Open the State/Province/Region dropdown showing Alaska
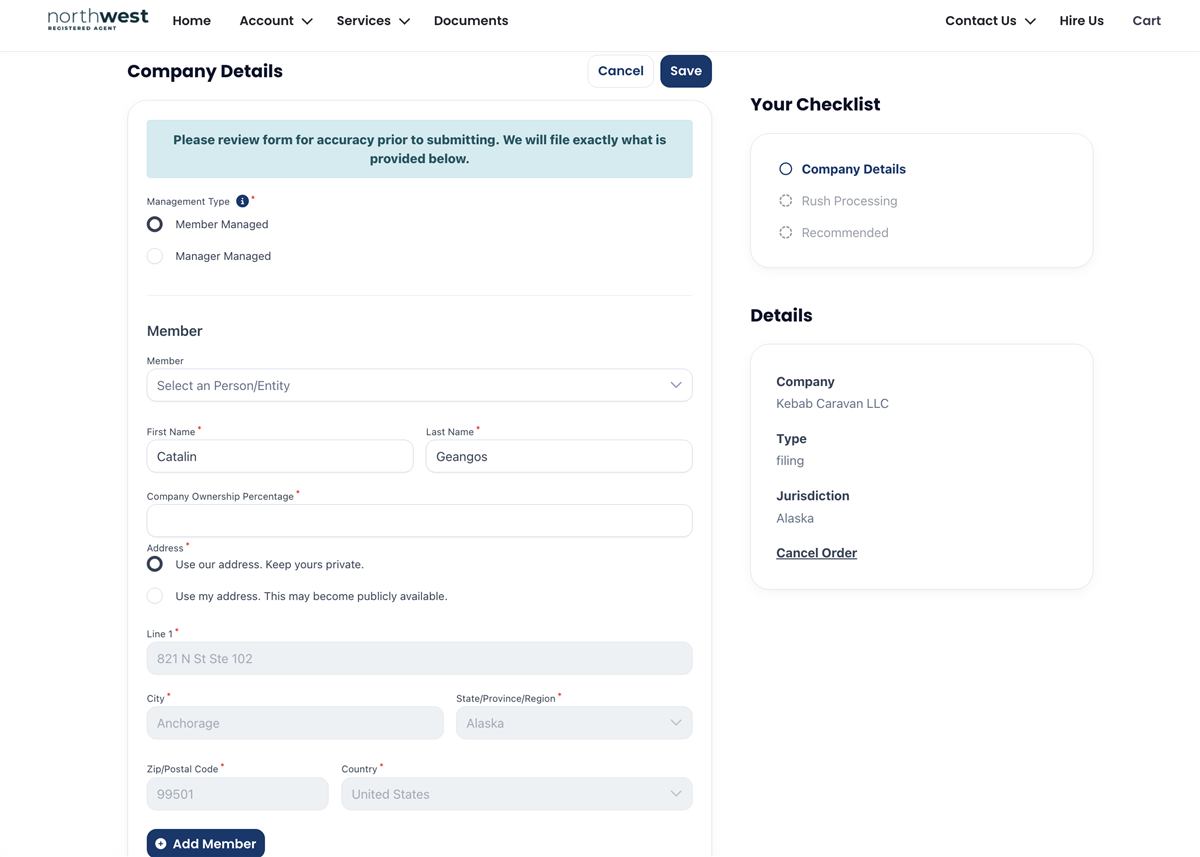1200x857 pixels. tap(574, 723)
